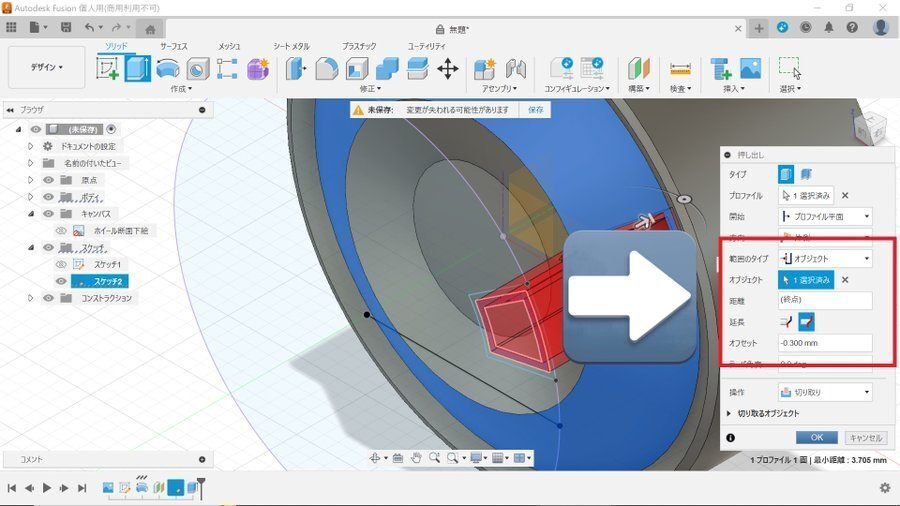Hide スケッチ2 using its eye icon
Screen dimensions: 900x506
(61, 281)
